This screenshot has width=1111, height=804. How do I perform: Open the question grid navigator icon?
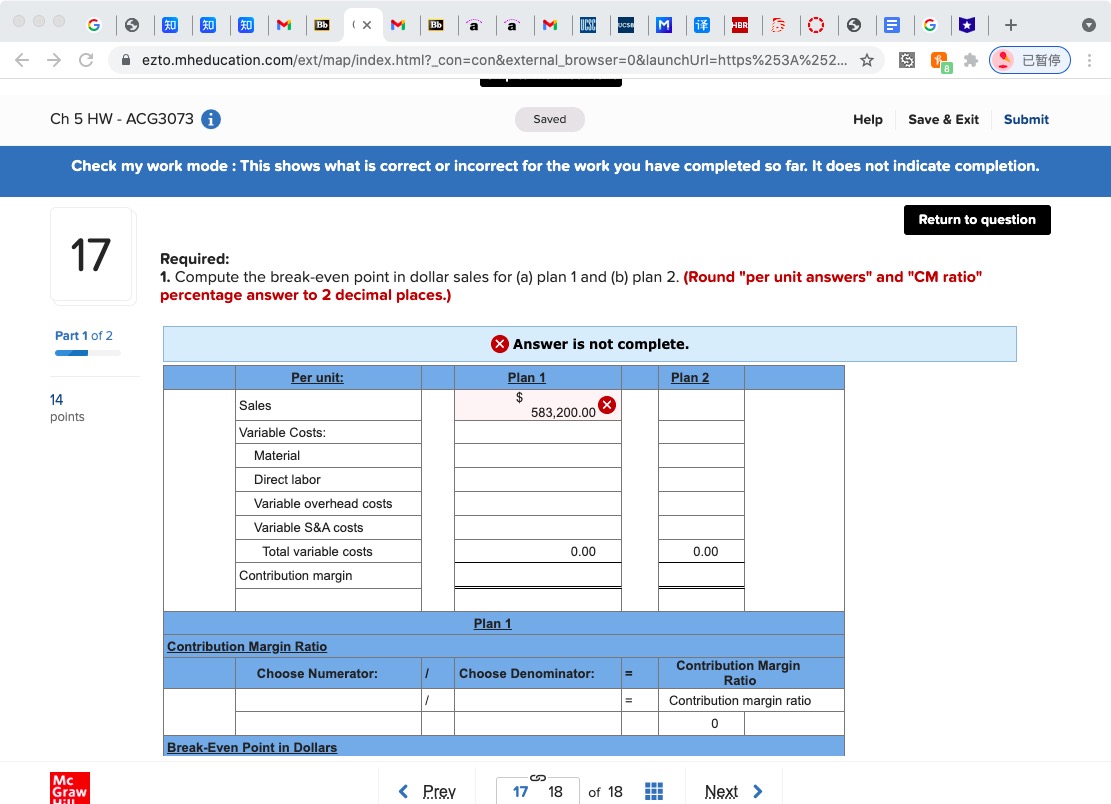tap(654, 791)
